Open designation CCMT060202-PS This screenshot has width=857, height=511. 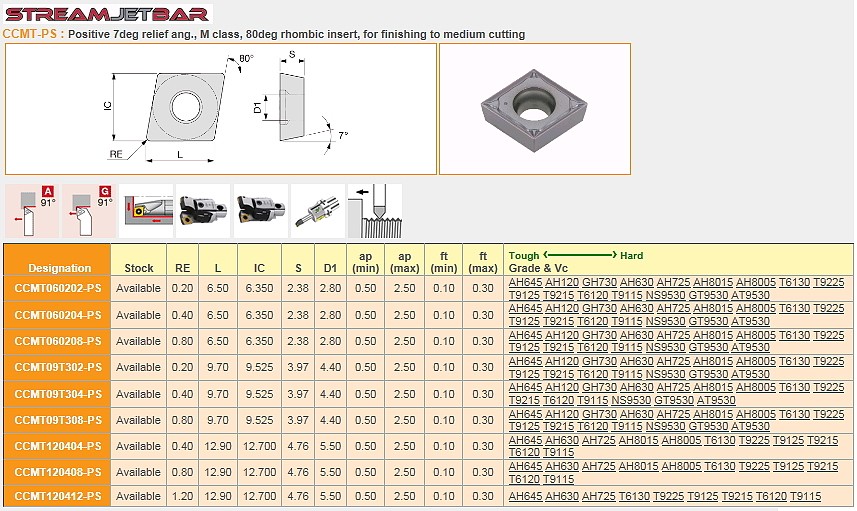pyautogui.click(x=58, y=288)
